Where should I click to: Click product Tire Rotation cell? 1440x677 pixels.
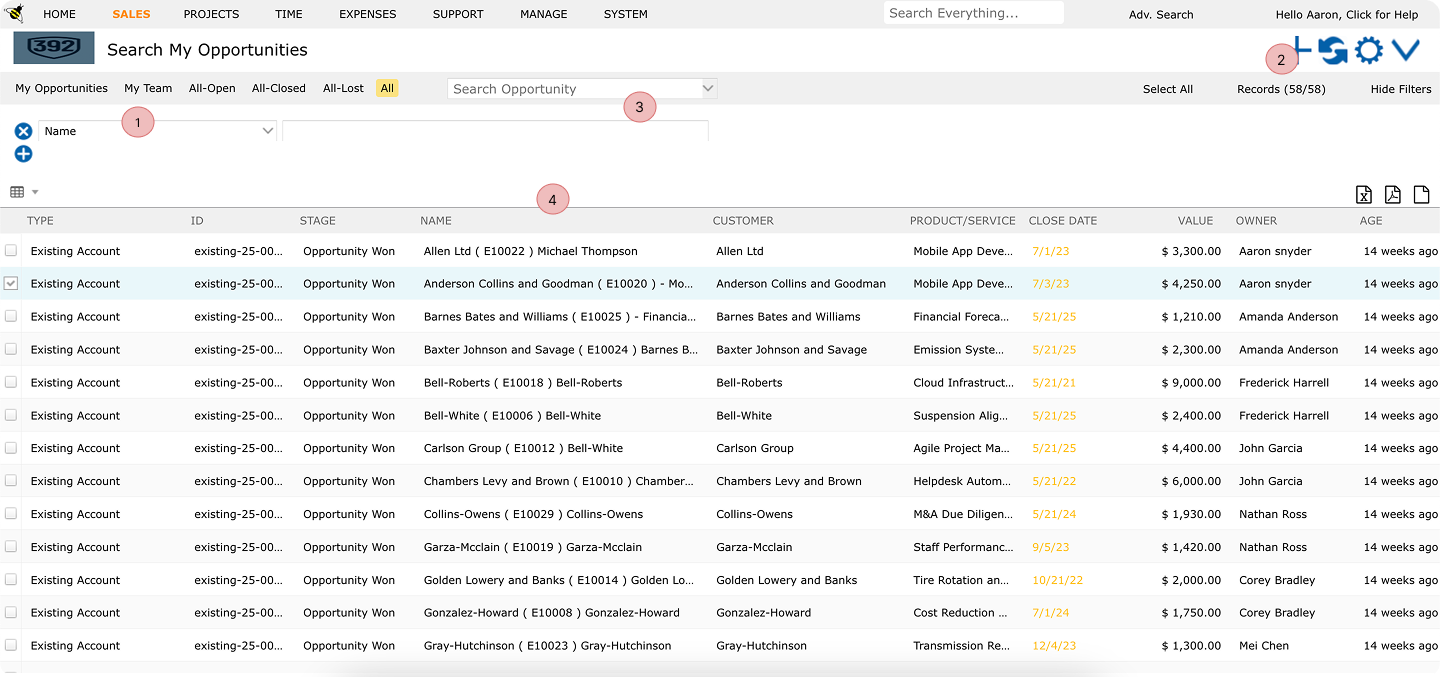click(962, 580)
